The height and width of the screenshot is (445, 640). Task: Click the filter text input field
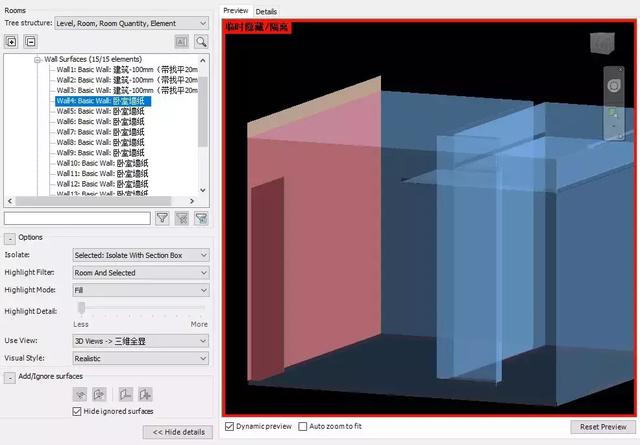[x=77, y=218]
